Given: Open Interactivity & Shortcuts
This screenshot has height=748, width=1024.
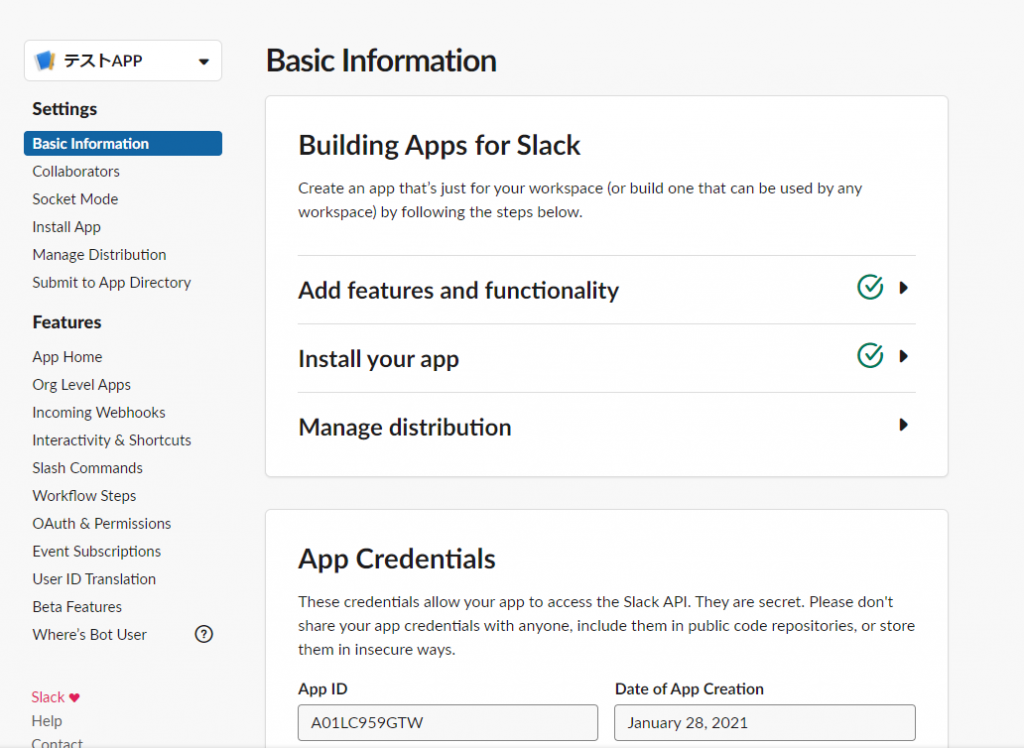Looking at the screenshot, I should [x=112, y=440].
